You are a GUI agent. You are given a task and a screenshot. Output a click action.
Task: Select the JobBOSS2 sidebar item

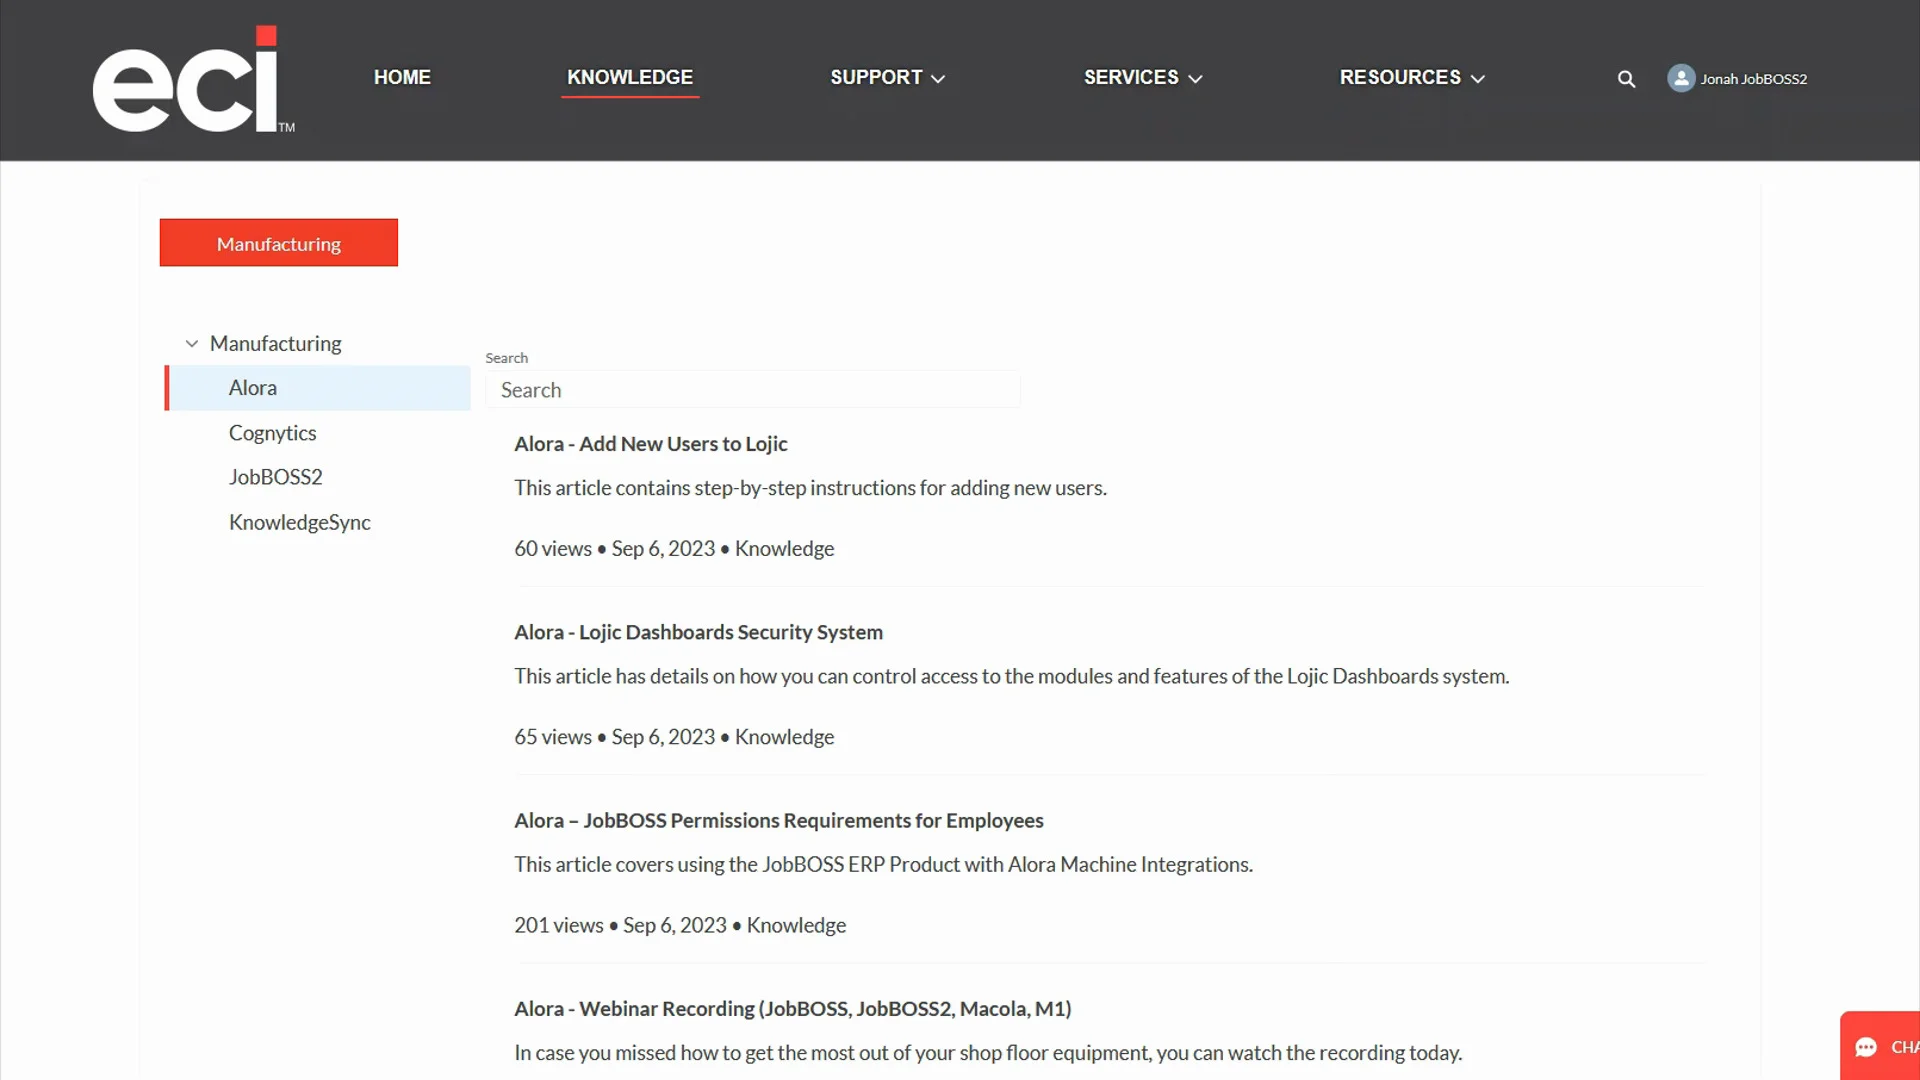coord(276,477)
